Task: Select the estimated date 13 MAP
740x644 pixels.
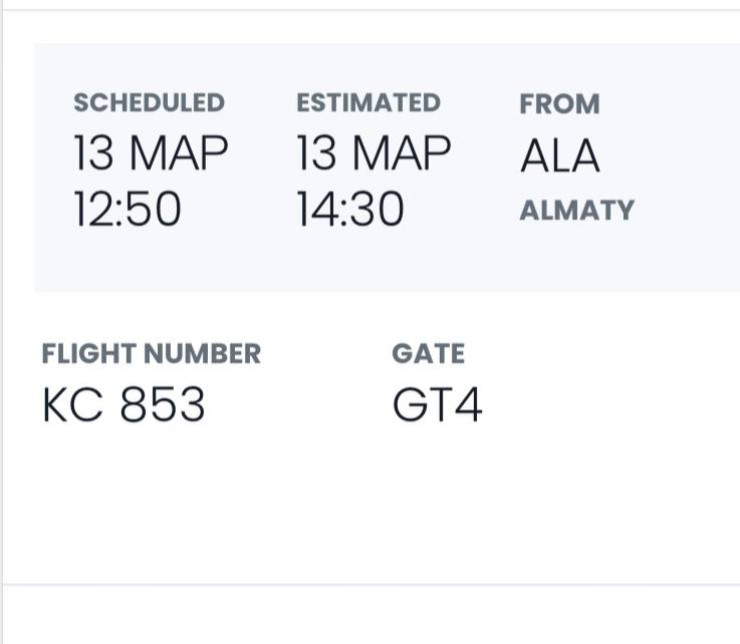Action: tap(373, 155)
